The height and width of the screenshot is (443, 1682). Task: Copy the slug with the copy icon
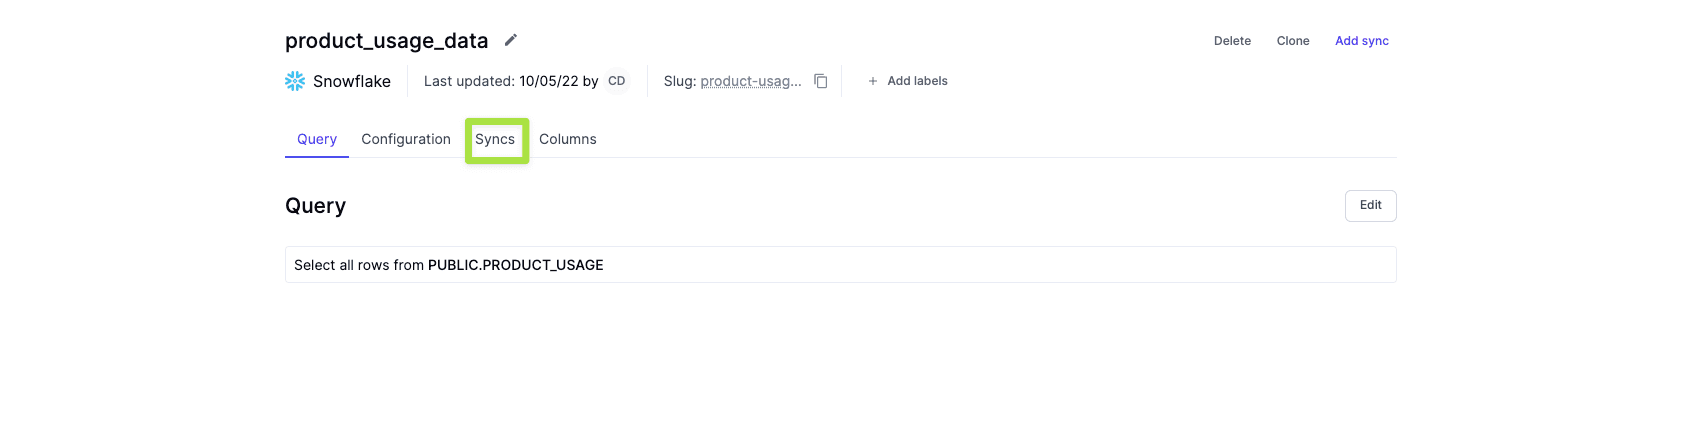(x=820, y=81)
